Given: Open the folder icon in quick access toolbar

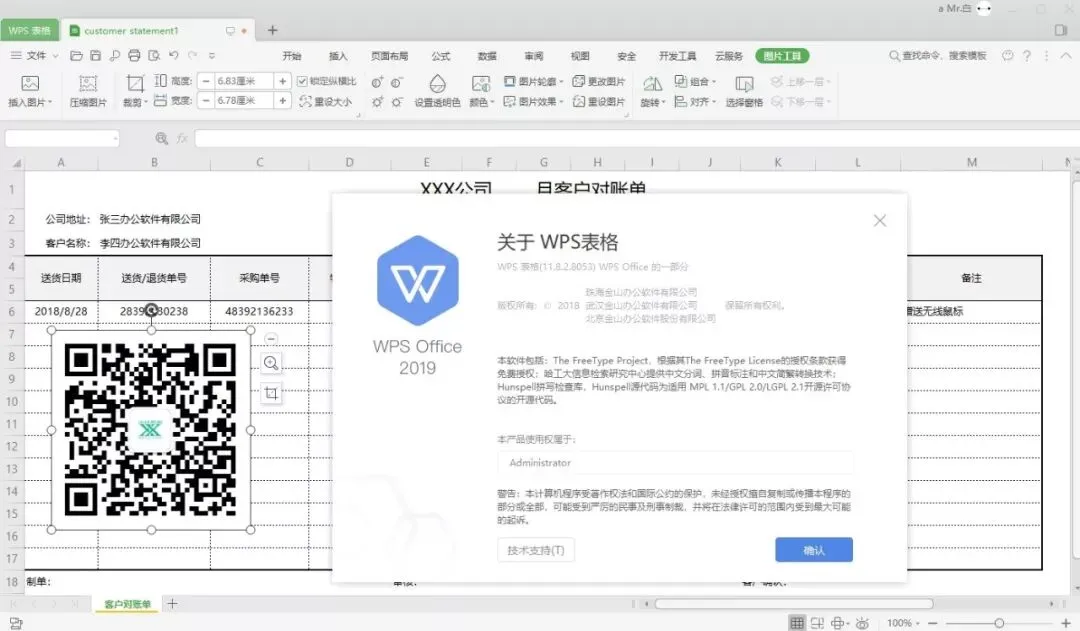Looking at the screenshot, I should 76,56.
